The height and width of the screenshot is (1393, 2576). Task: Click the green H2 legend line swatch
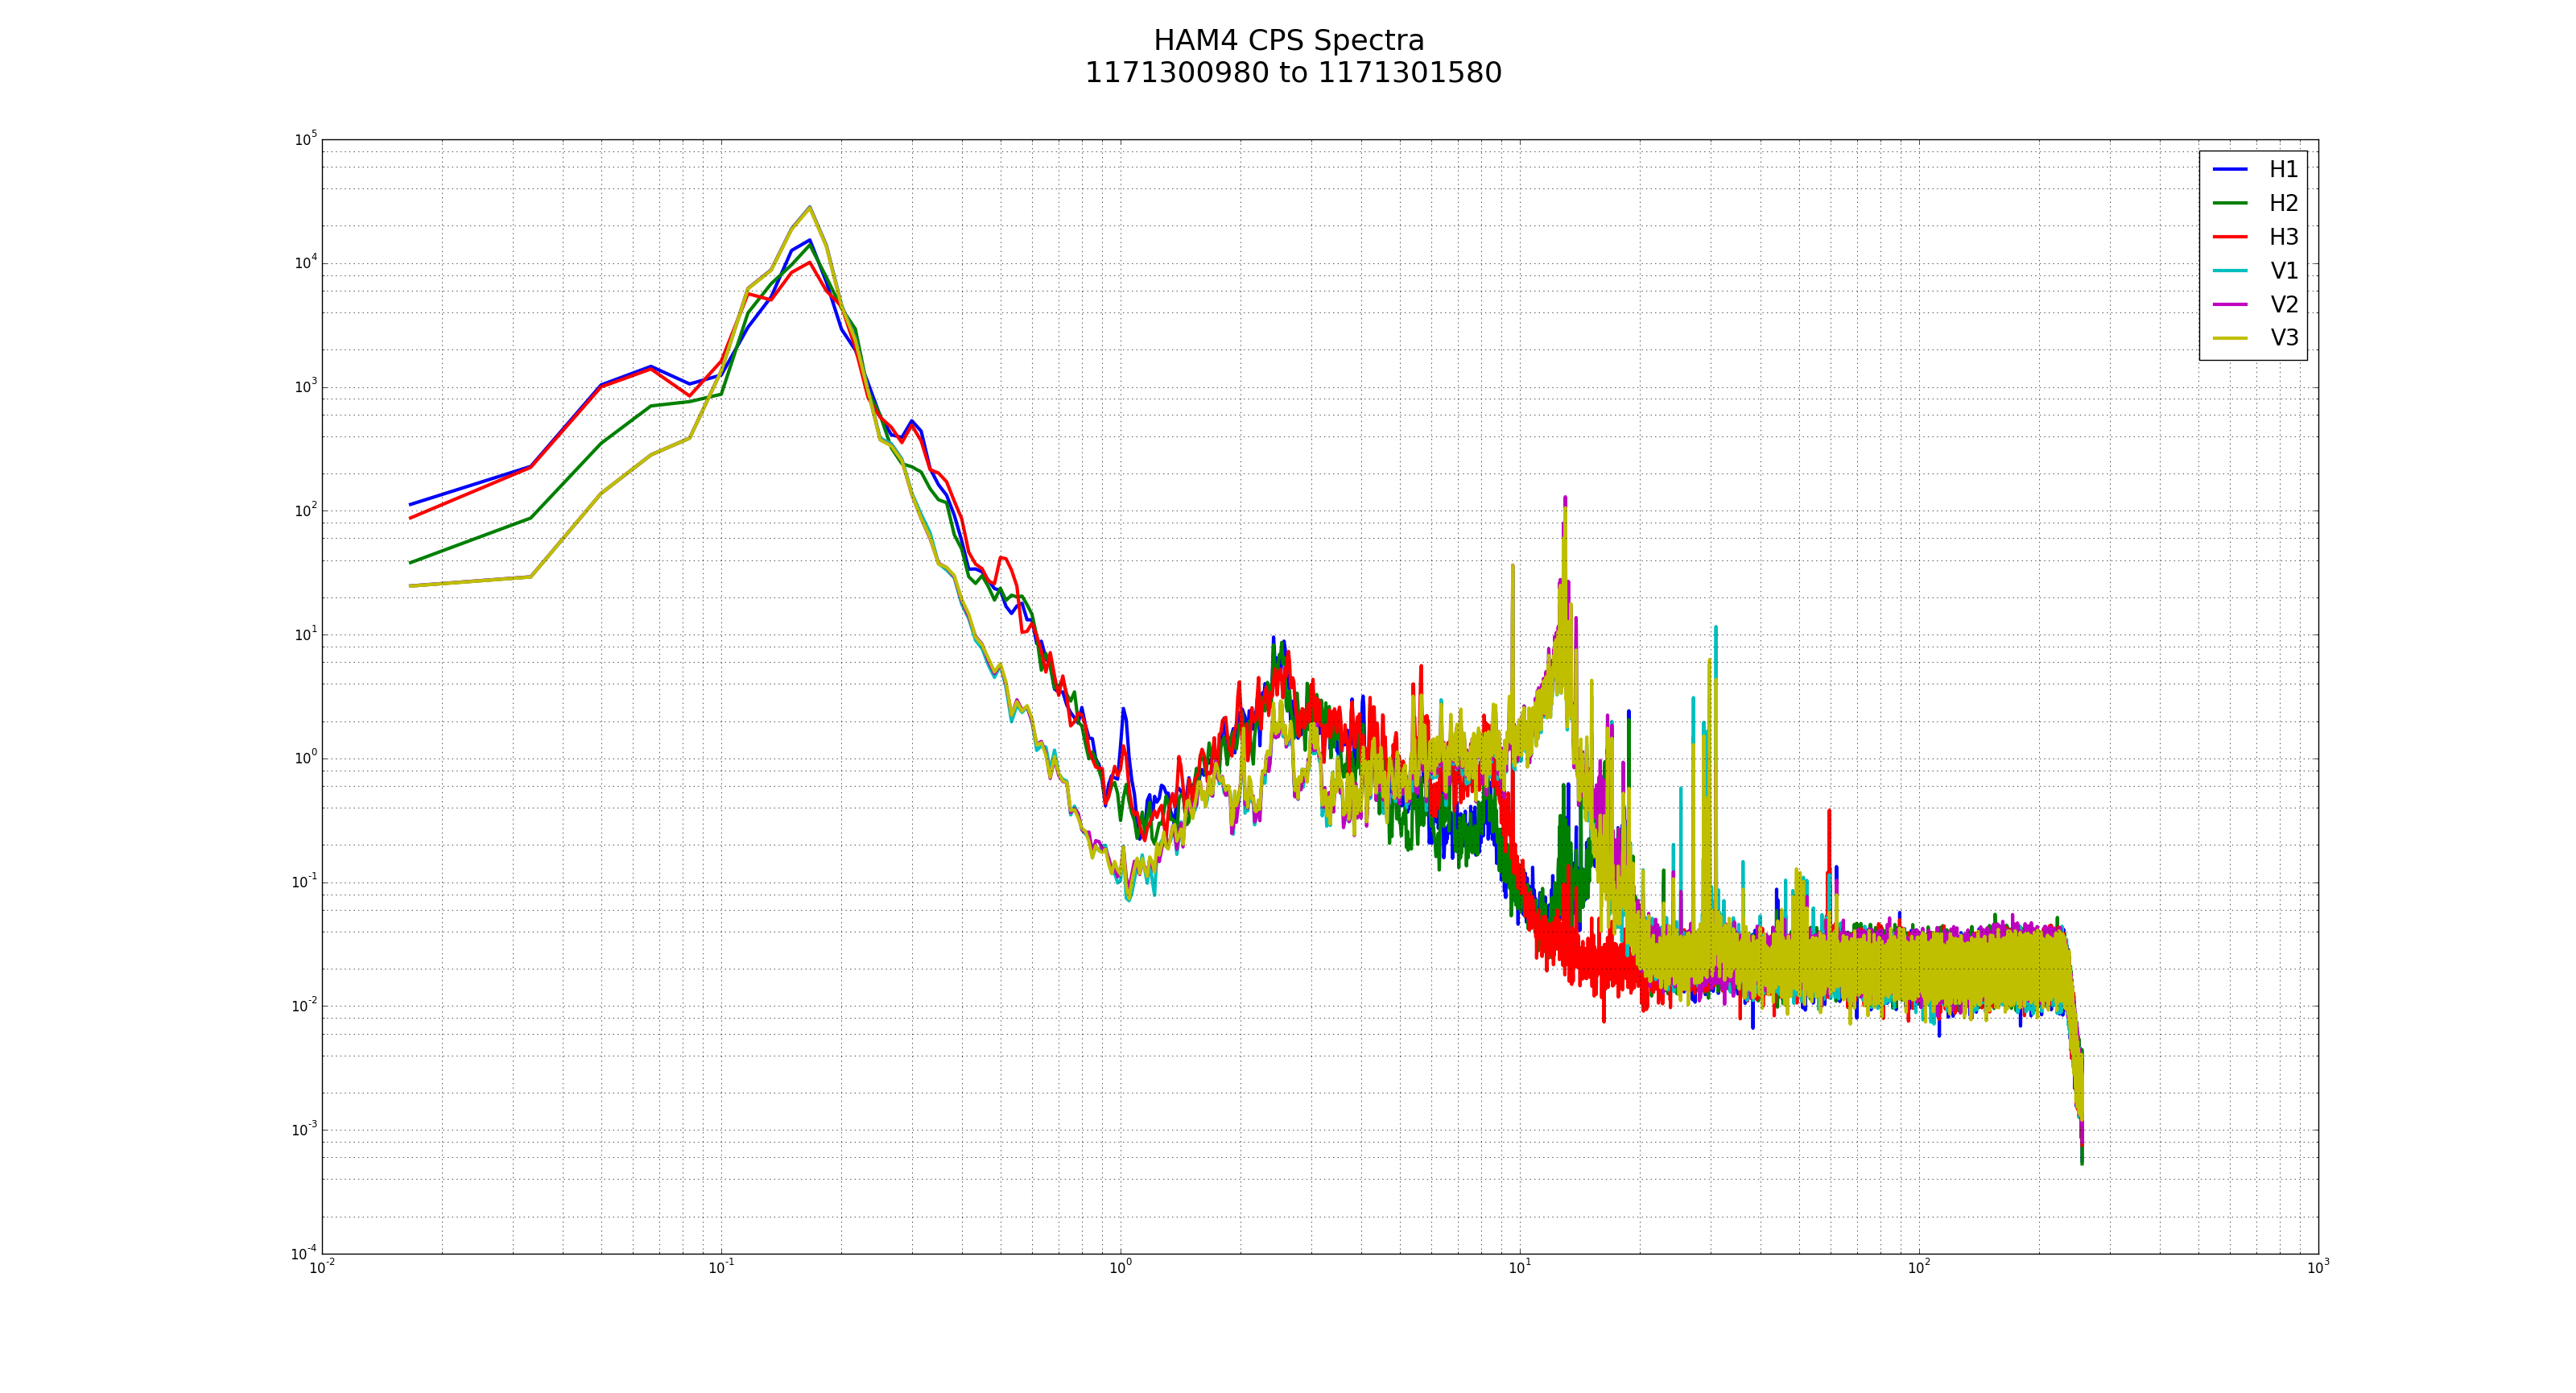2230,204
